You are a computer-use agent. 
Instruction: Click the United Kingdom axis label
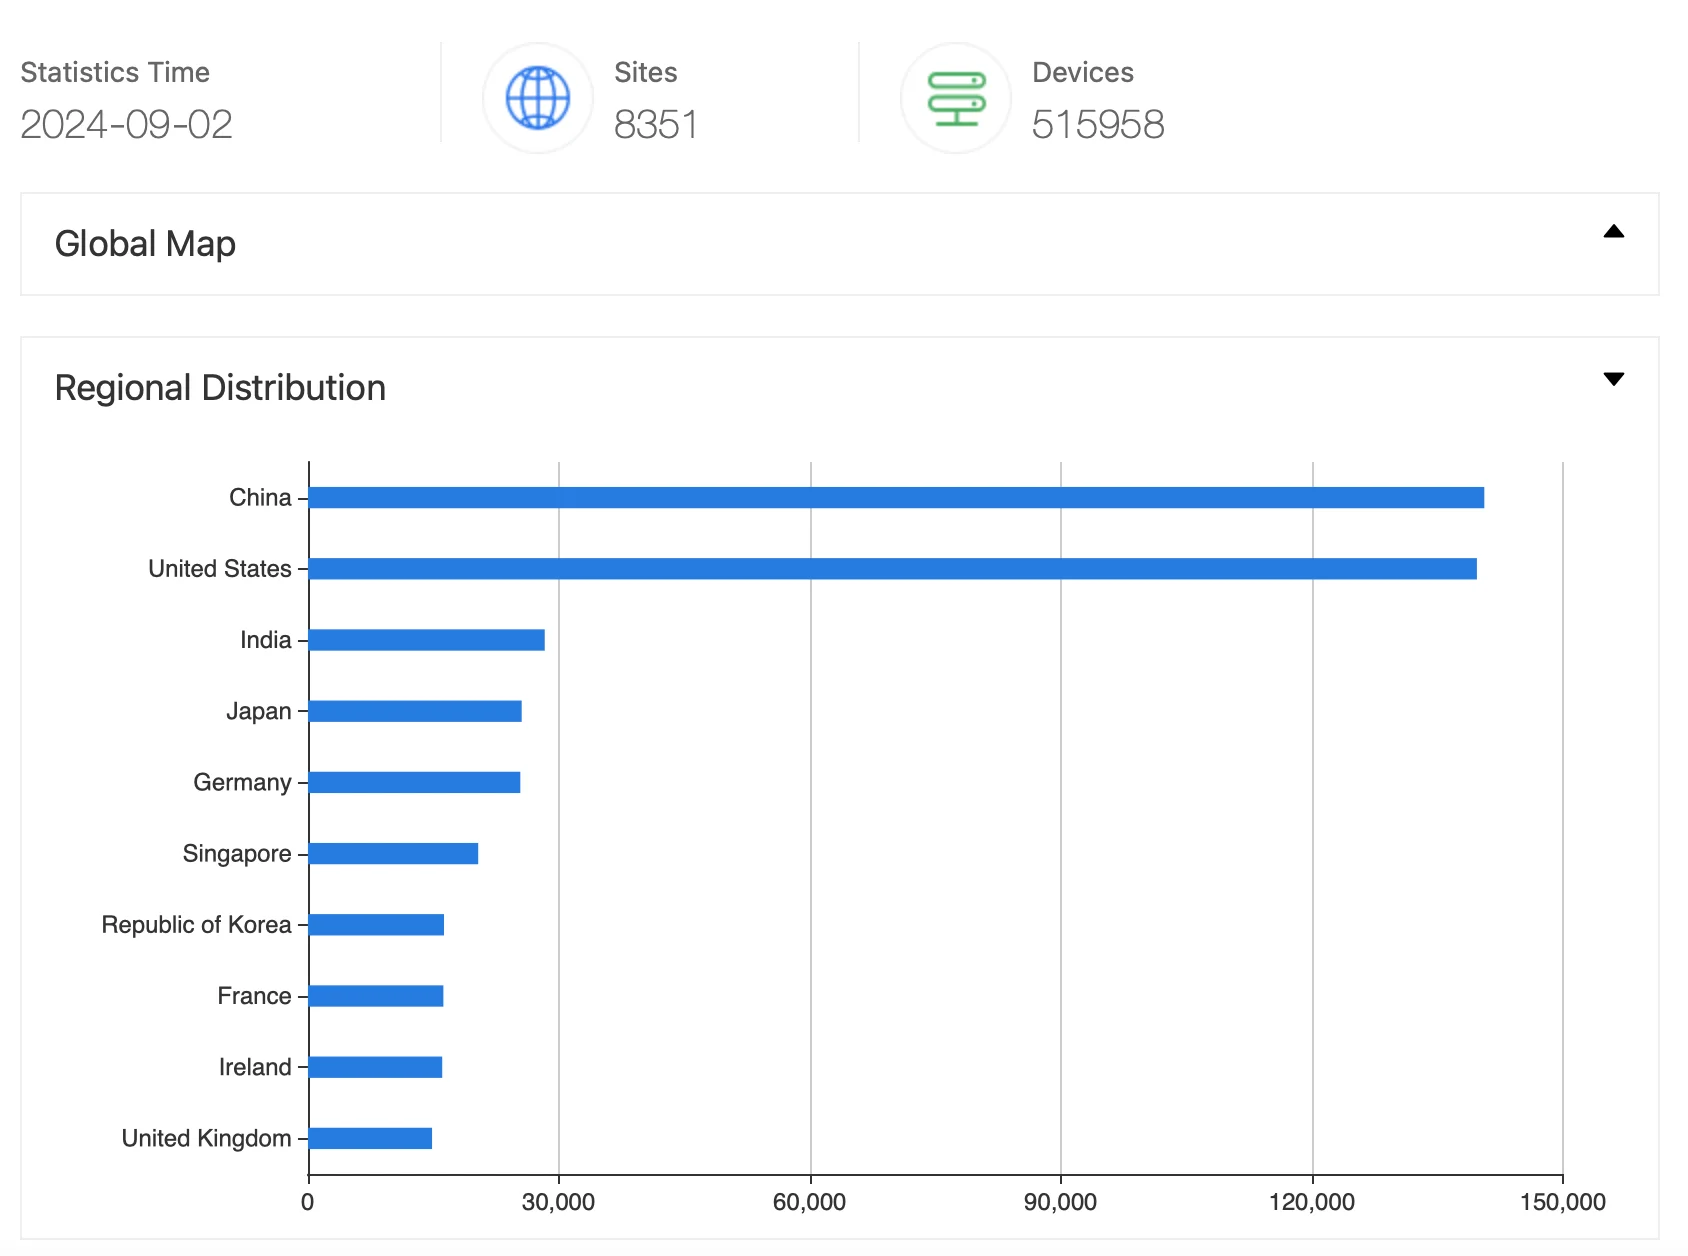207,1138
